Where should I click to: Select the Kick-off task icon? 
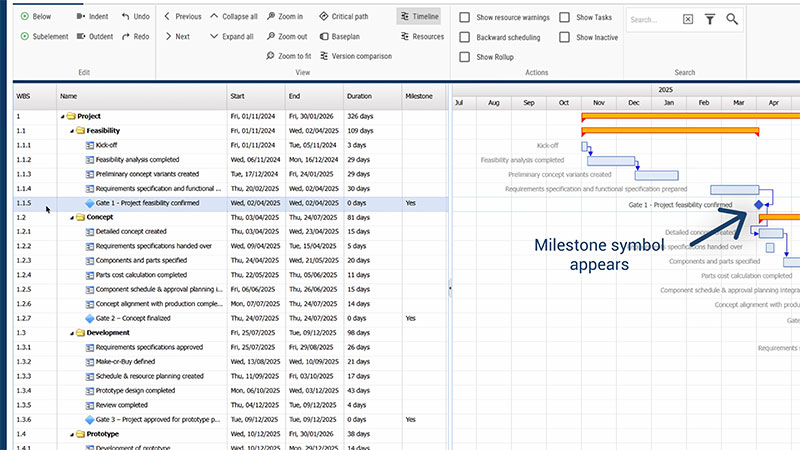tap(90, 145)
